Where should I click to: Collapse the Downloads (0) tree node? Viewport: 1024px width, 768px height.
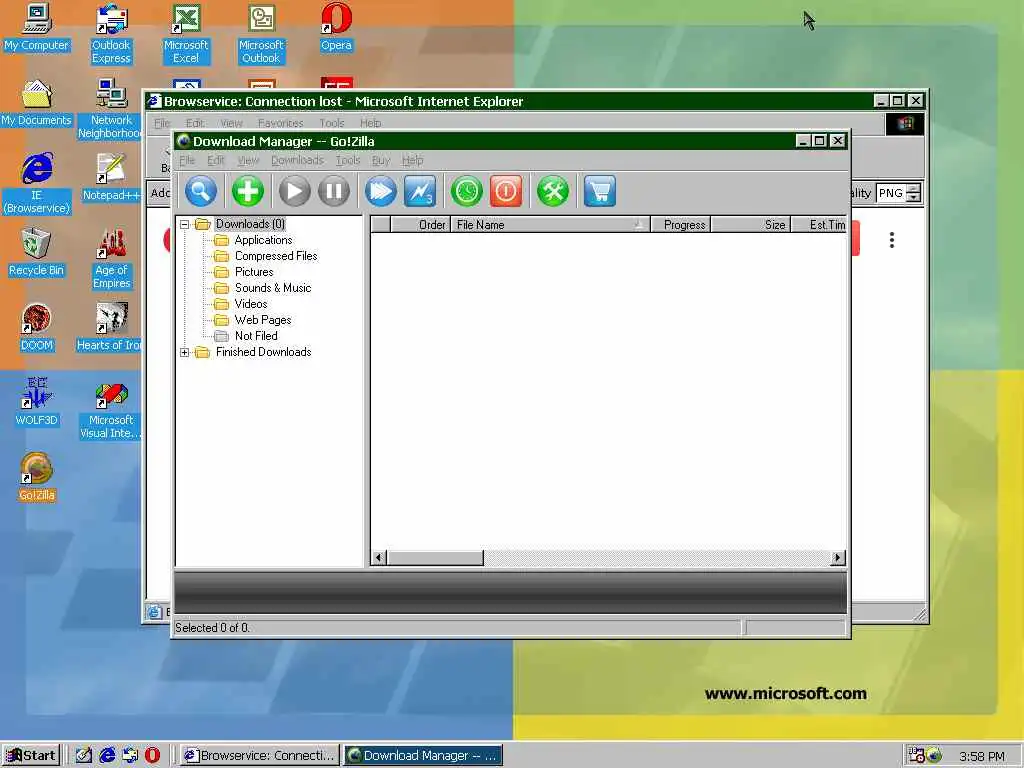(x=185, y=224)
